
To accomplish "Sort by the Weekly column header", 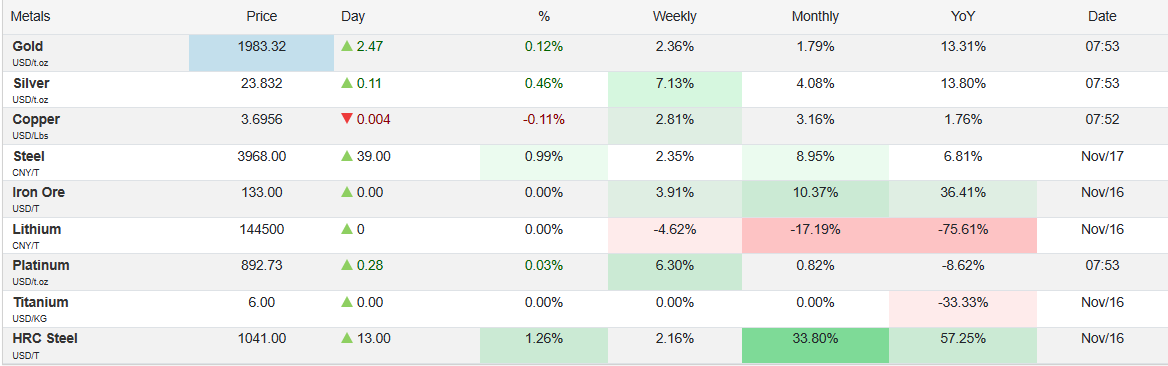I will (674, 16).
